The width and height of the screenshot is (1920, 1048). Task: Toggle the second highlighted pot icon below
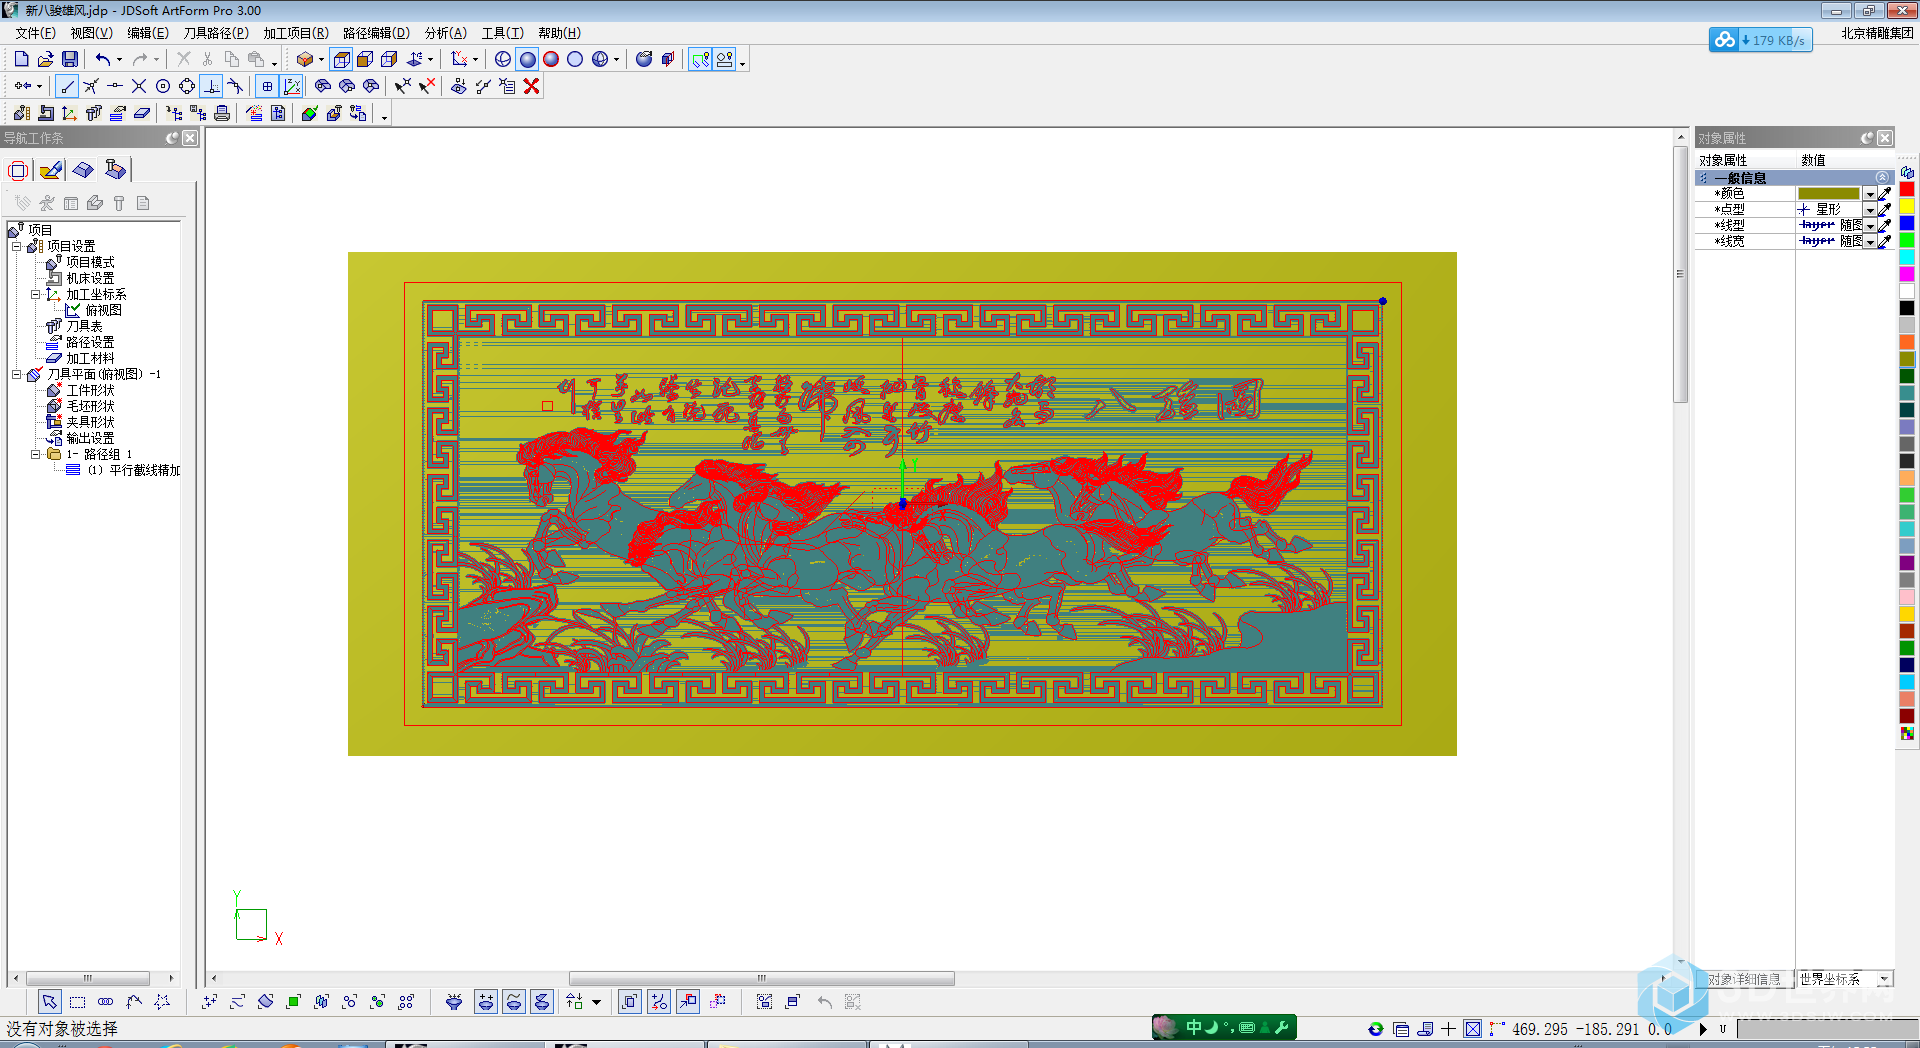513,1001
